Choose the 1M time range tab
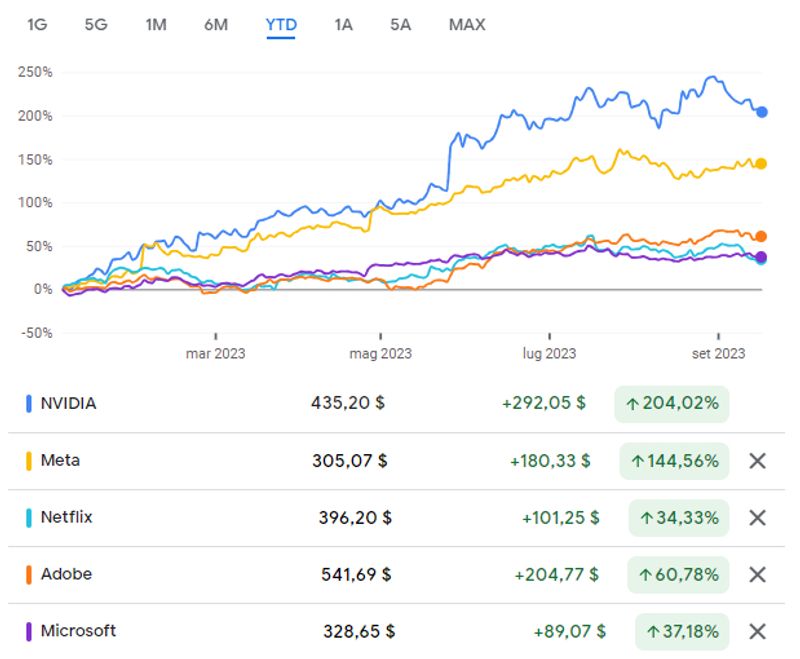This screenshot has width=800, height=659. pyautogui.click(x=156, y=25)
